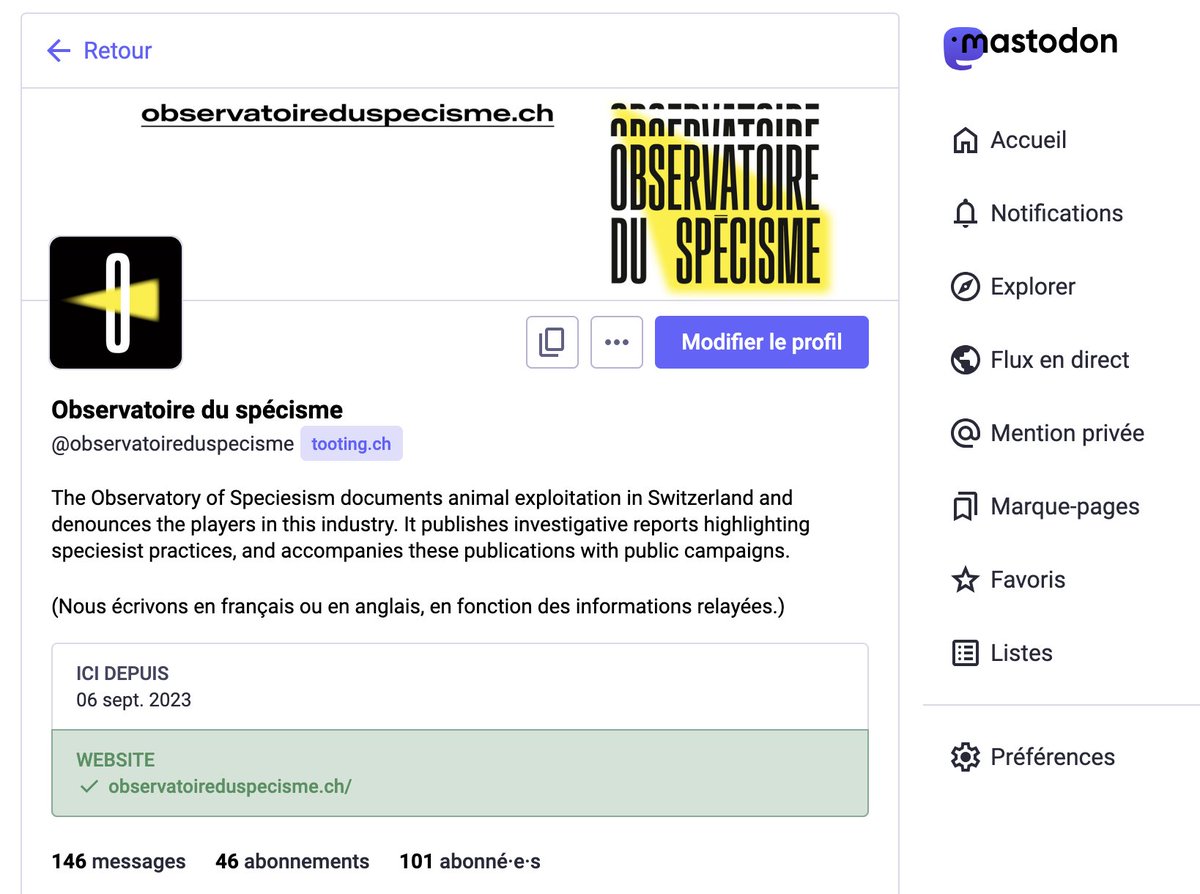Image resolution: width=1200 pixels, height=894 pixels.
Task: Click the Mention privée at-sign icon
Action: pyautogui.click(x=965, y=433)
